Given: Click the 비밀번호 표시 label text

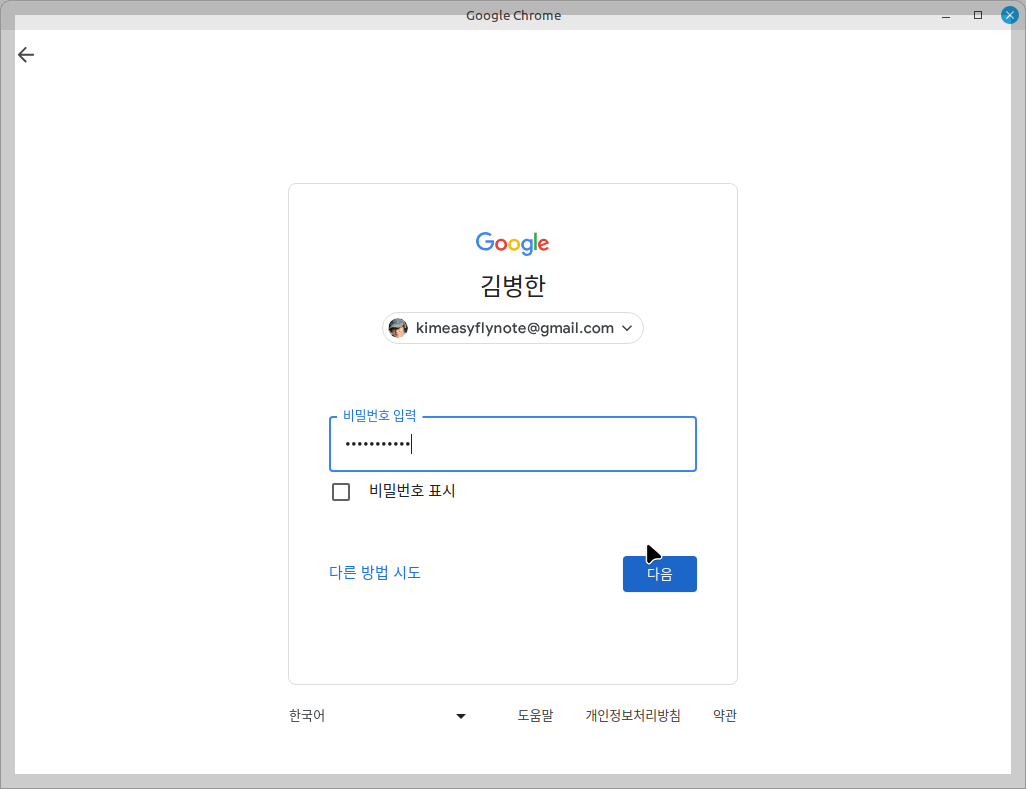Looking at the screenshot, I should (x=412, y=491).
